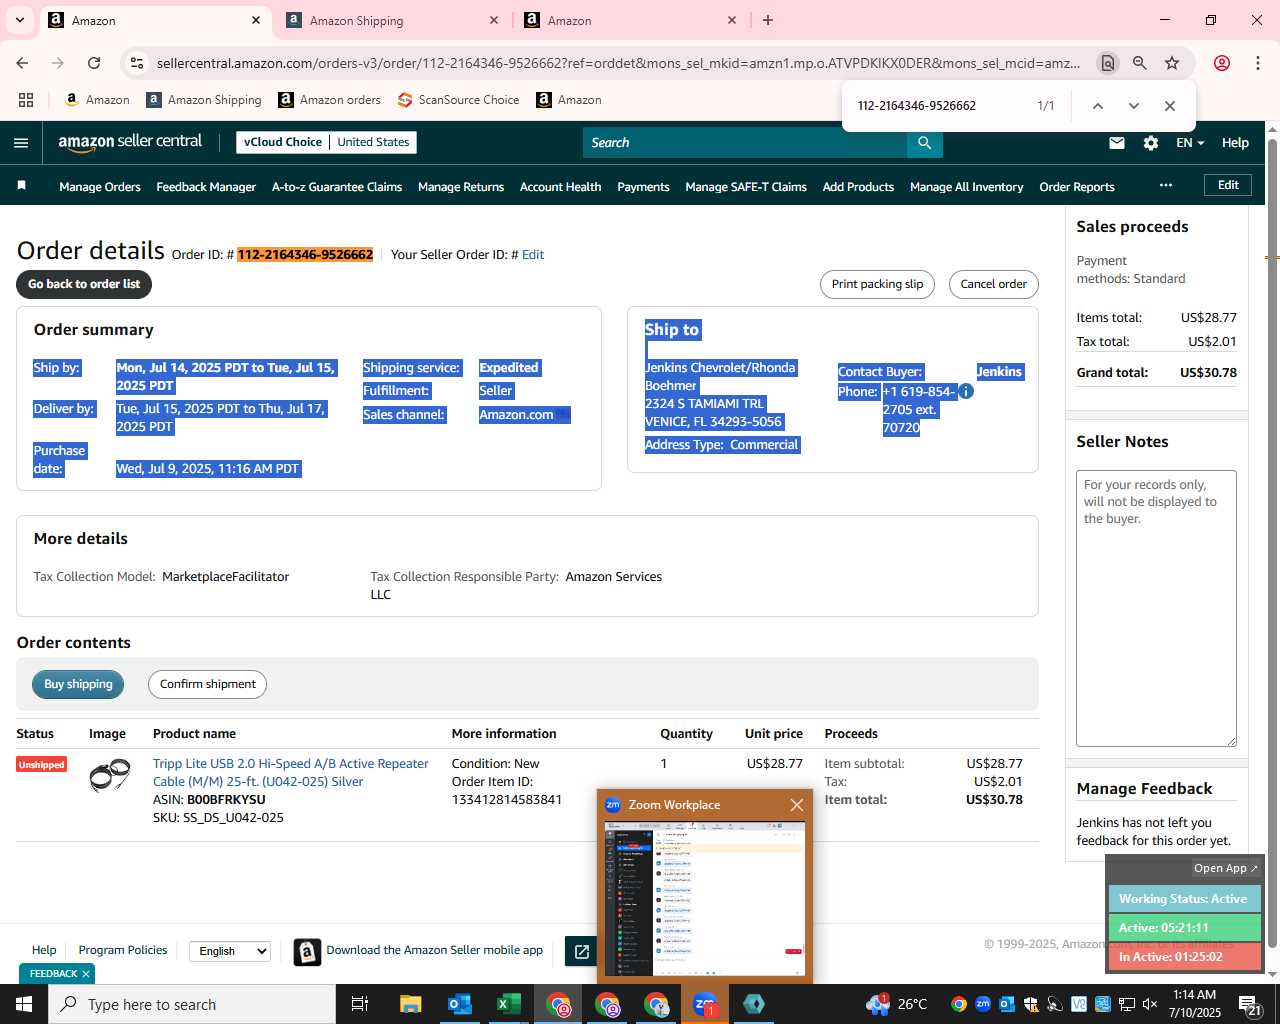Screen dimensions: 1280x1024
Task: Click Go back to order list
Action: (x=84, y=284)
